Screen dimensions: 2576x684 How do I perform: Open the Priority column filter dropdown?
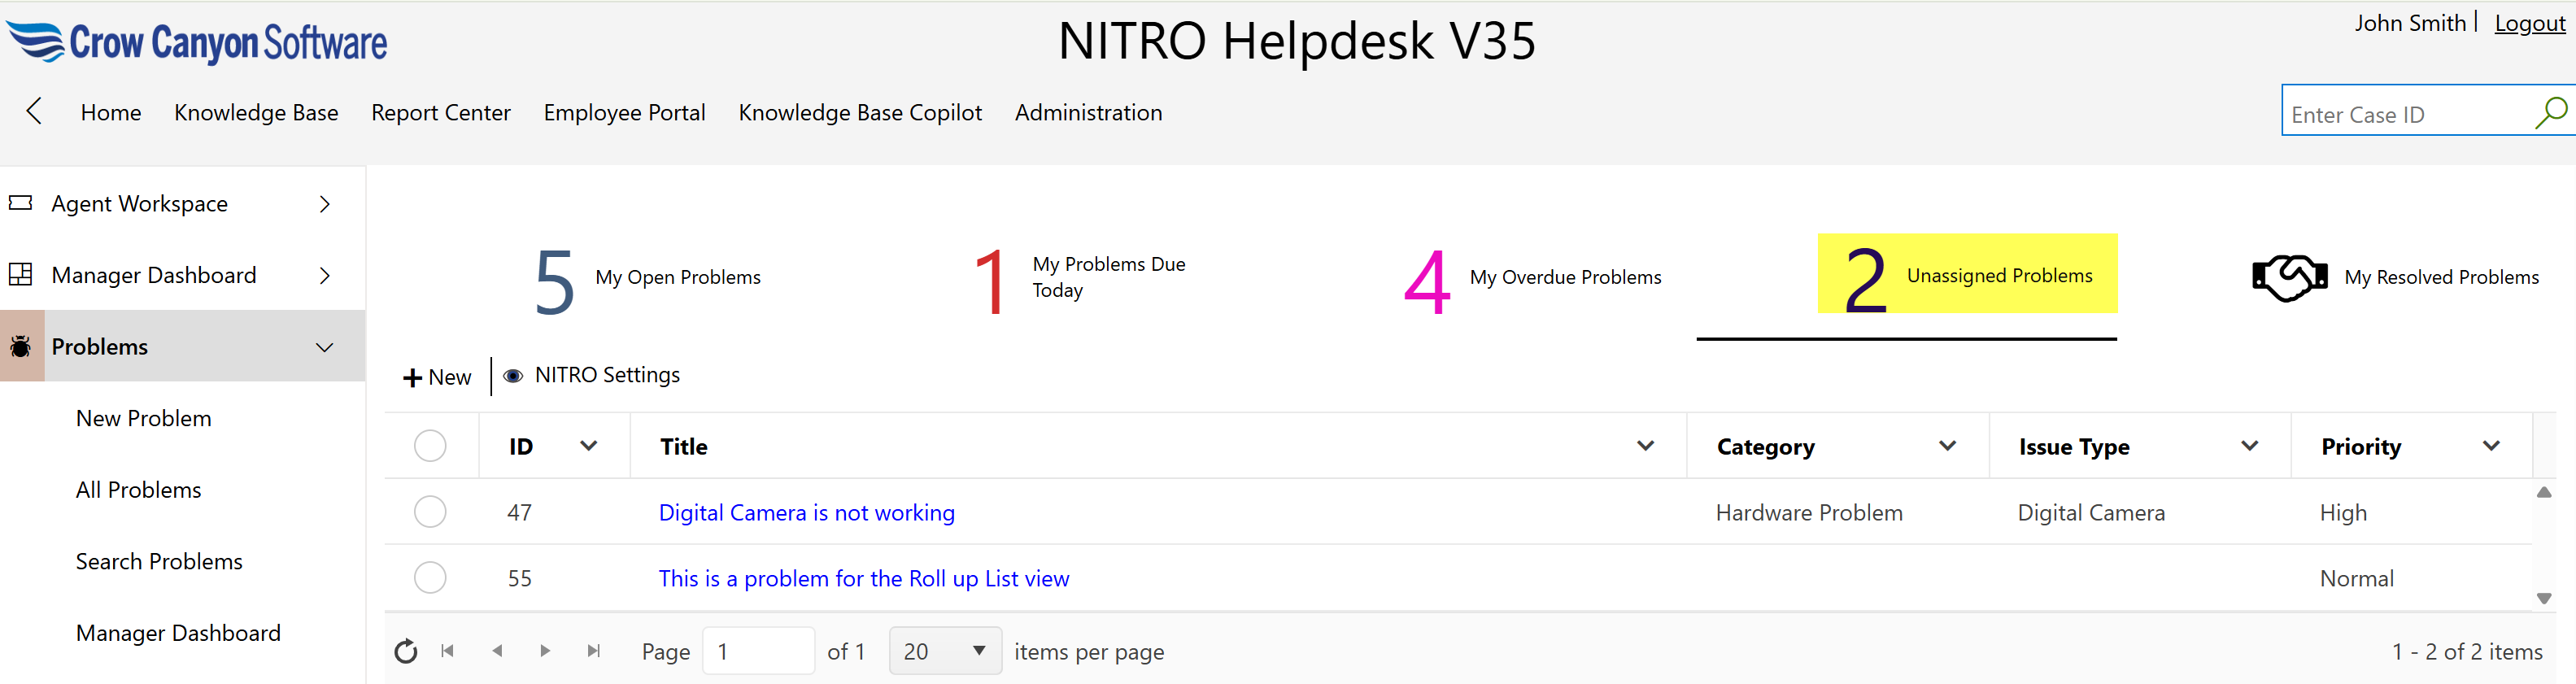coord(2491,446)
